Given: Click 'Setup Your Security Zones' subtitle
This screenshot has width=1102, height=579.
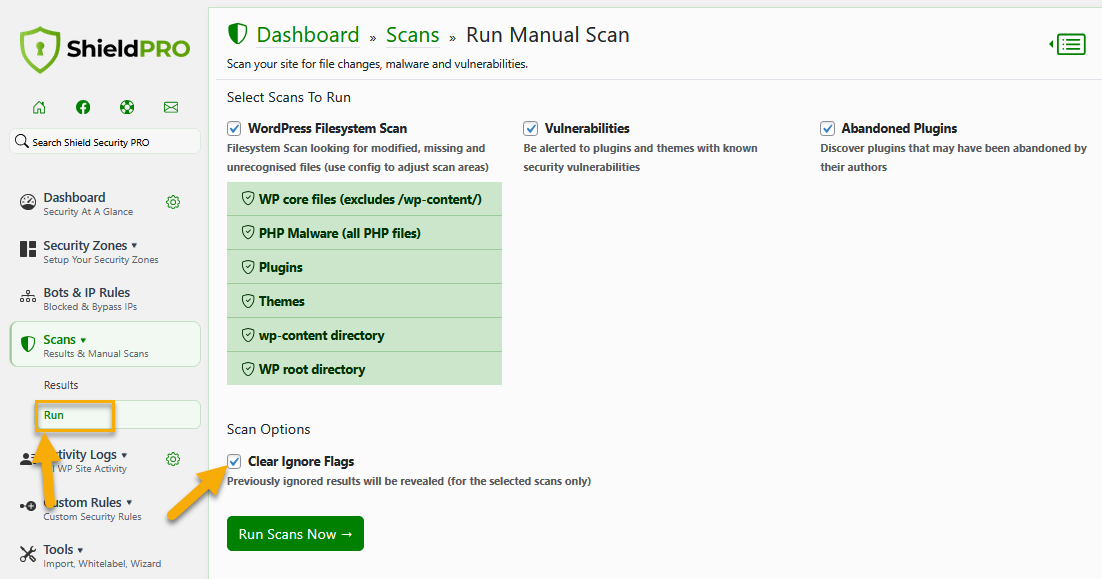Looking at the screenshot, I should 101,259.
